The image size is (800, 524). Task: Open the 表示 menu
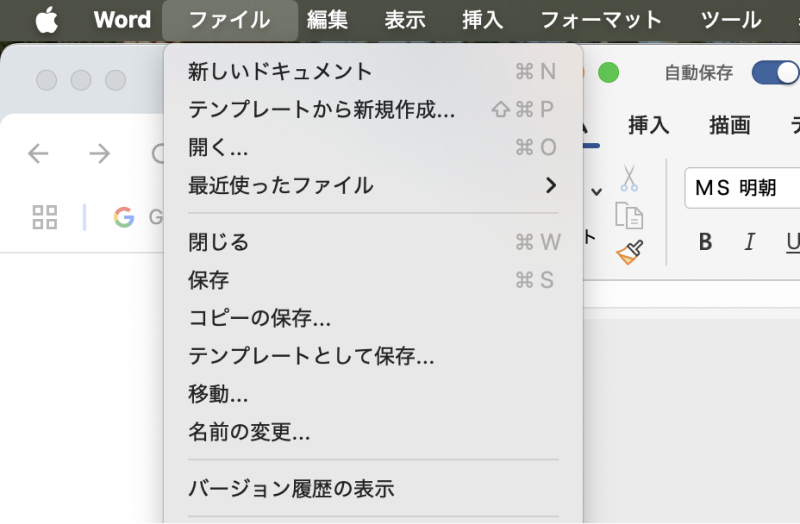405,20
